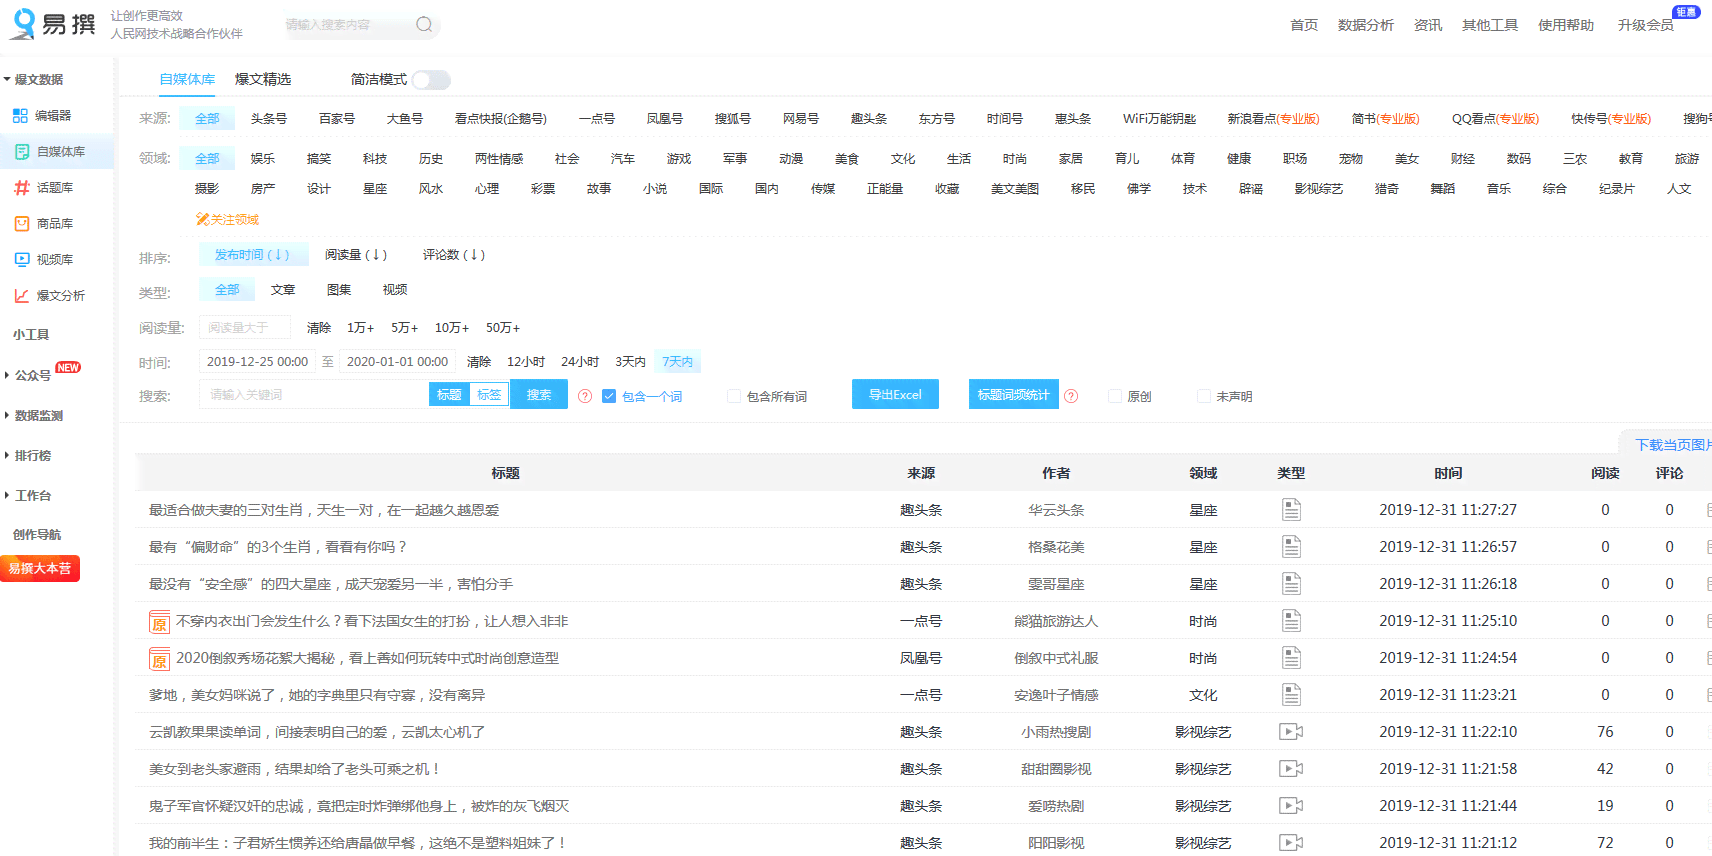Screen dimensions: 1712x856
Task: Switch to 自媒体库 tab
Action: point(187,79)
